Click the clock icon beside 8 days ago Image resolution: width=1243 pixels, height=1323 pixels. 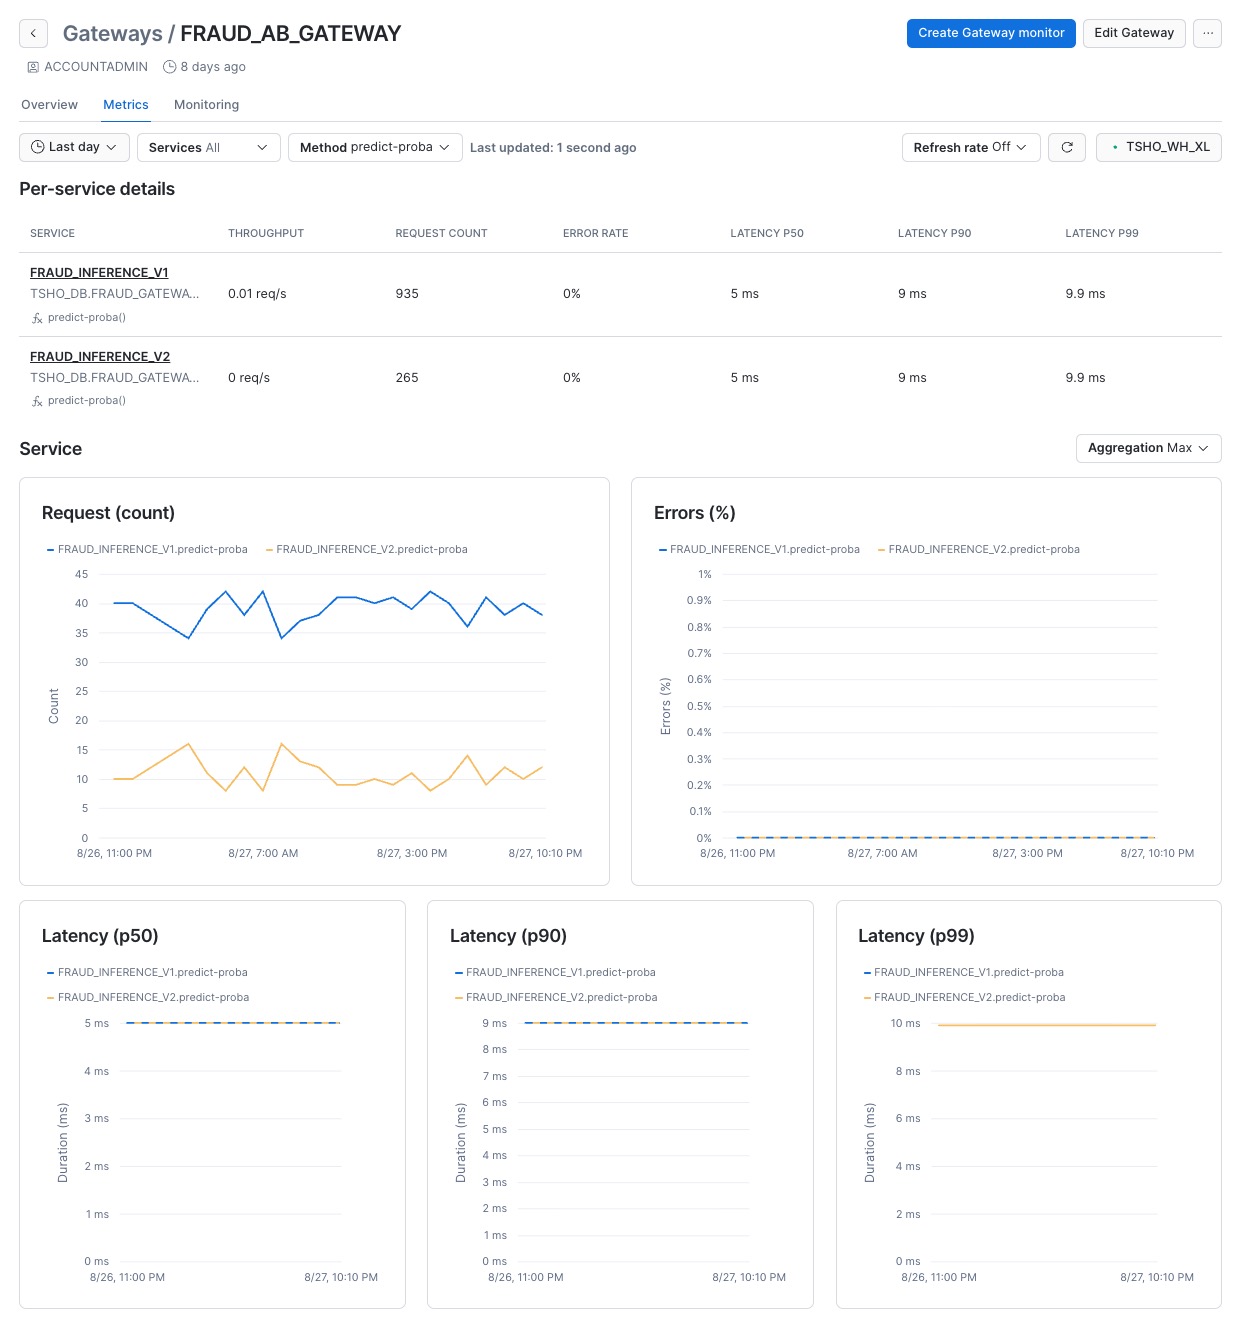170,67
